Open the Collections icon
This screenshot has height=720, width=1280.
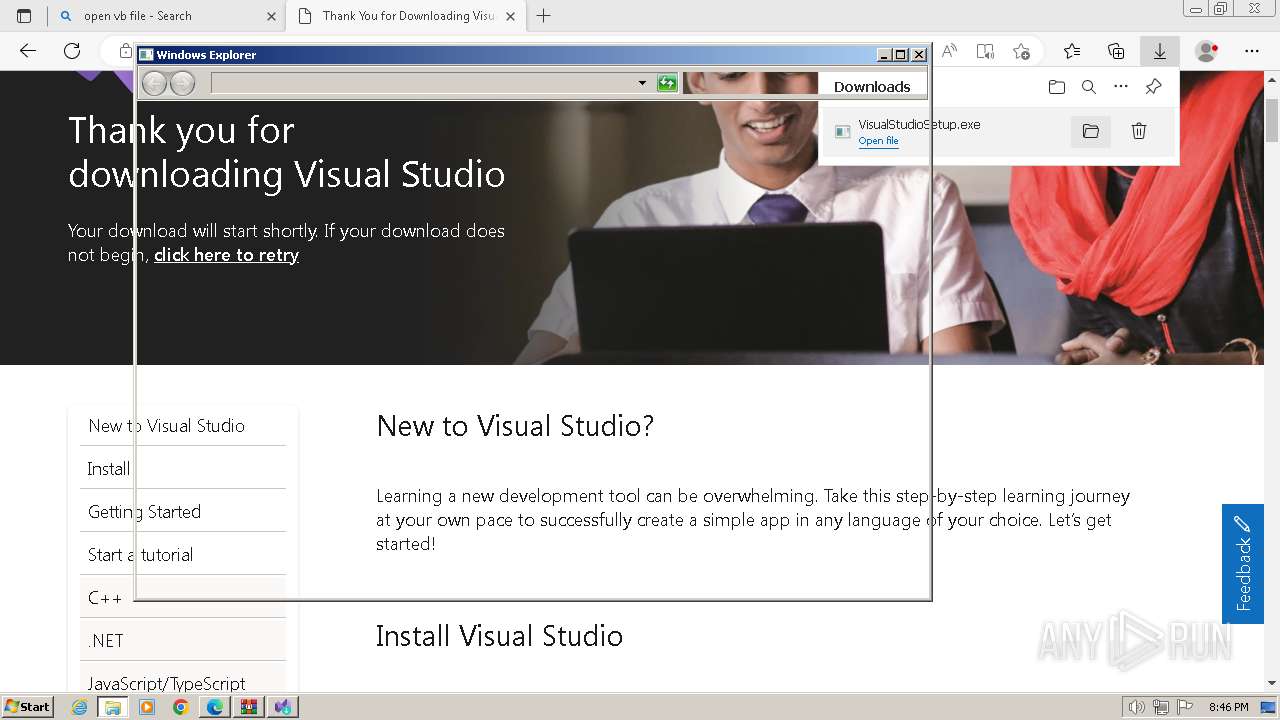click(1116, 51)
